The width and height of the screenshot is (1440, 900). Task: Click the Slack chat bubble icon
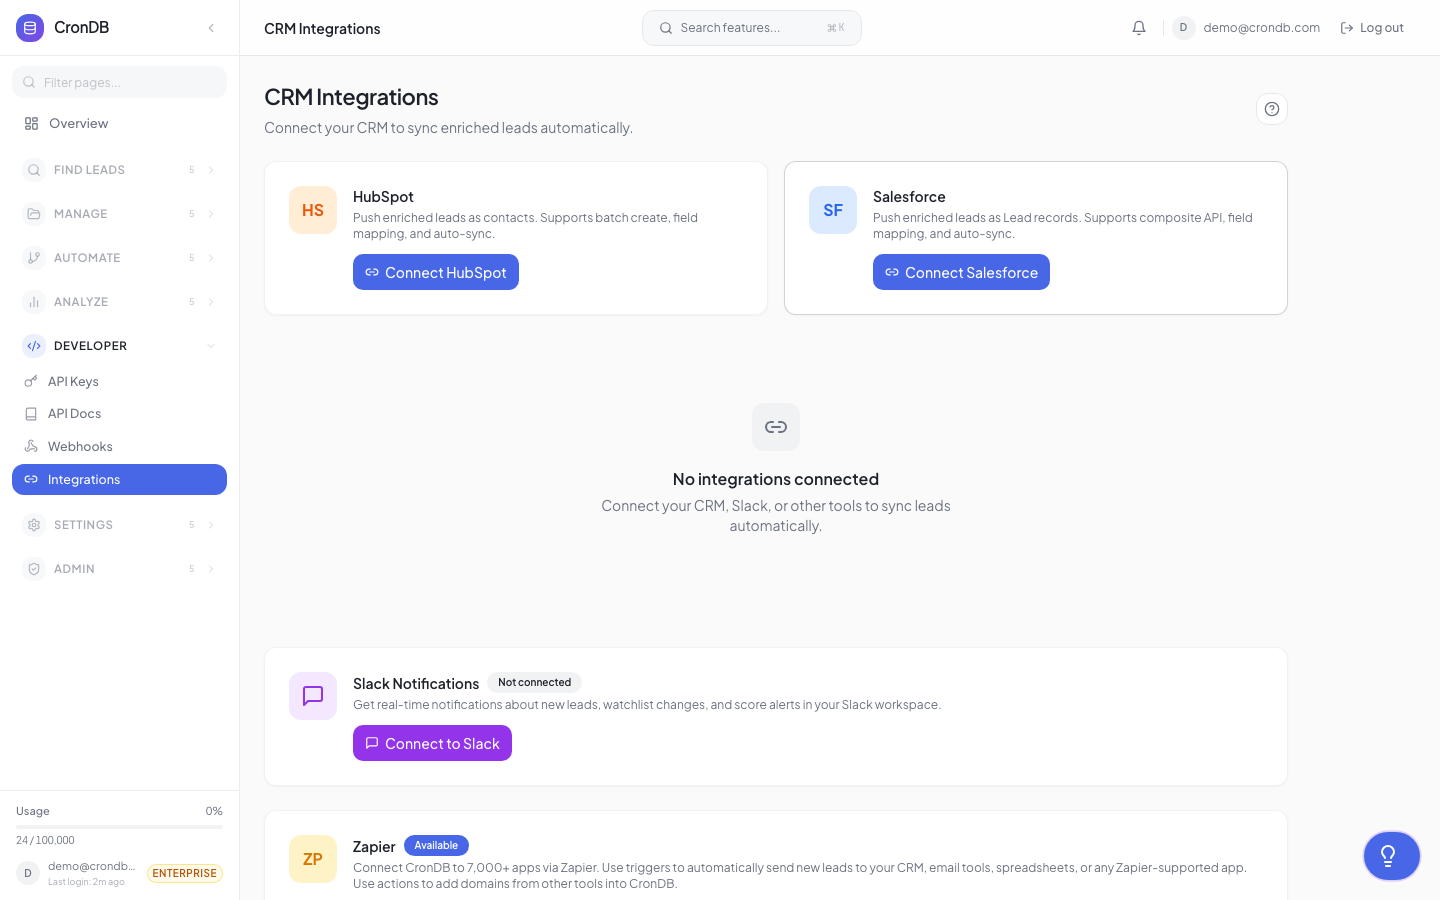[x=313, y=696]
